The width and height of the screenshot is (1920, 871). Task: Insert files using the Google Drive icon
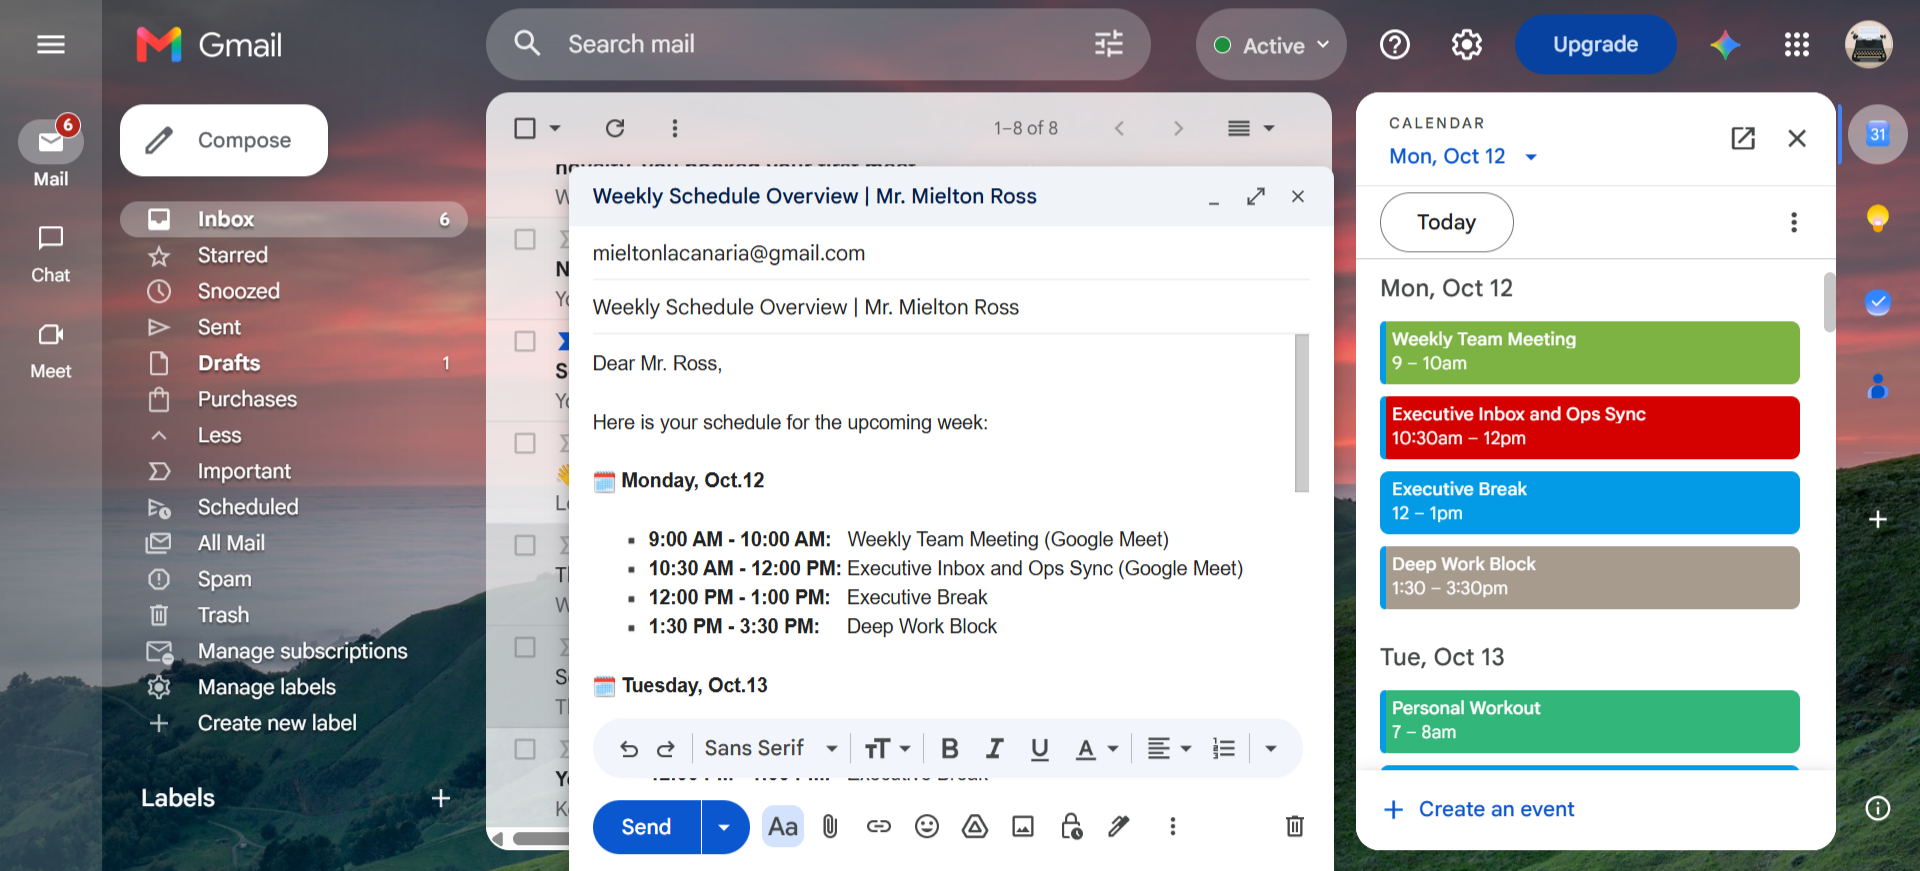point(975,826)
